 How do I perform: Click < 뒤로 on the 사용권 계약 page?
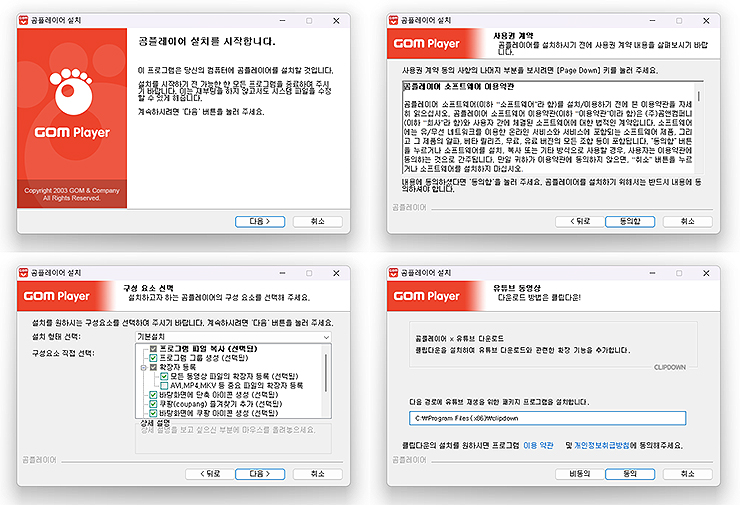(x=580, y=221)
